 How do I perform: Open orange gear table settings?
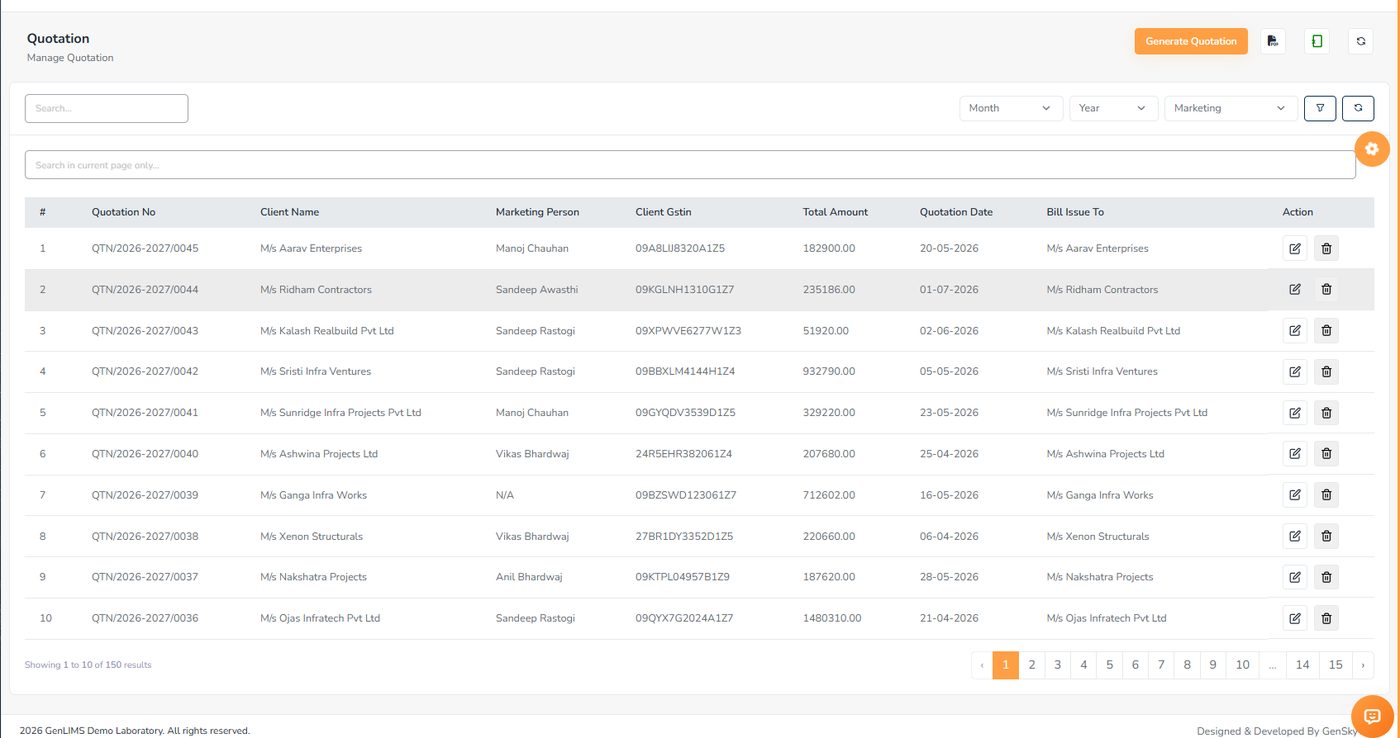[1371, 149]
